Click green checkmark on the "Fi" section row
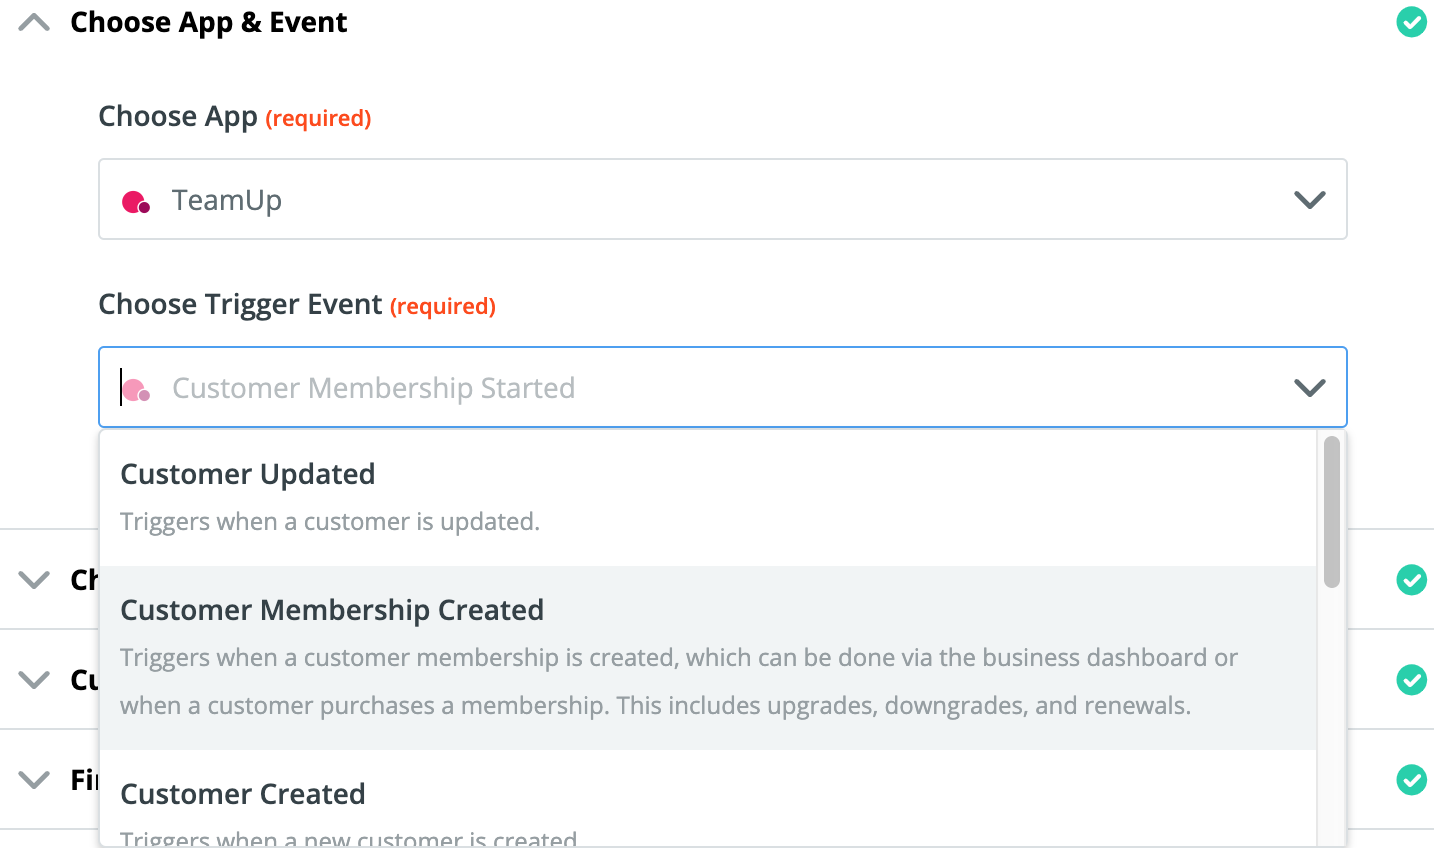This screenshot has width=1434, height=848. click(x=1411, y=780)
